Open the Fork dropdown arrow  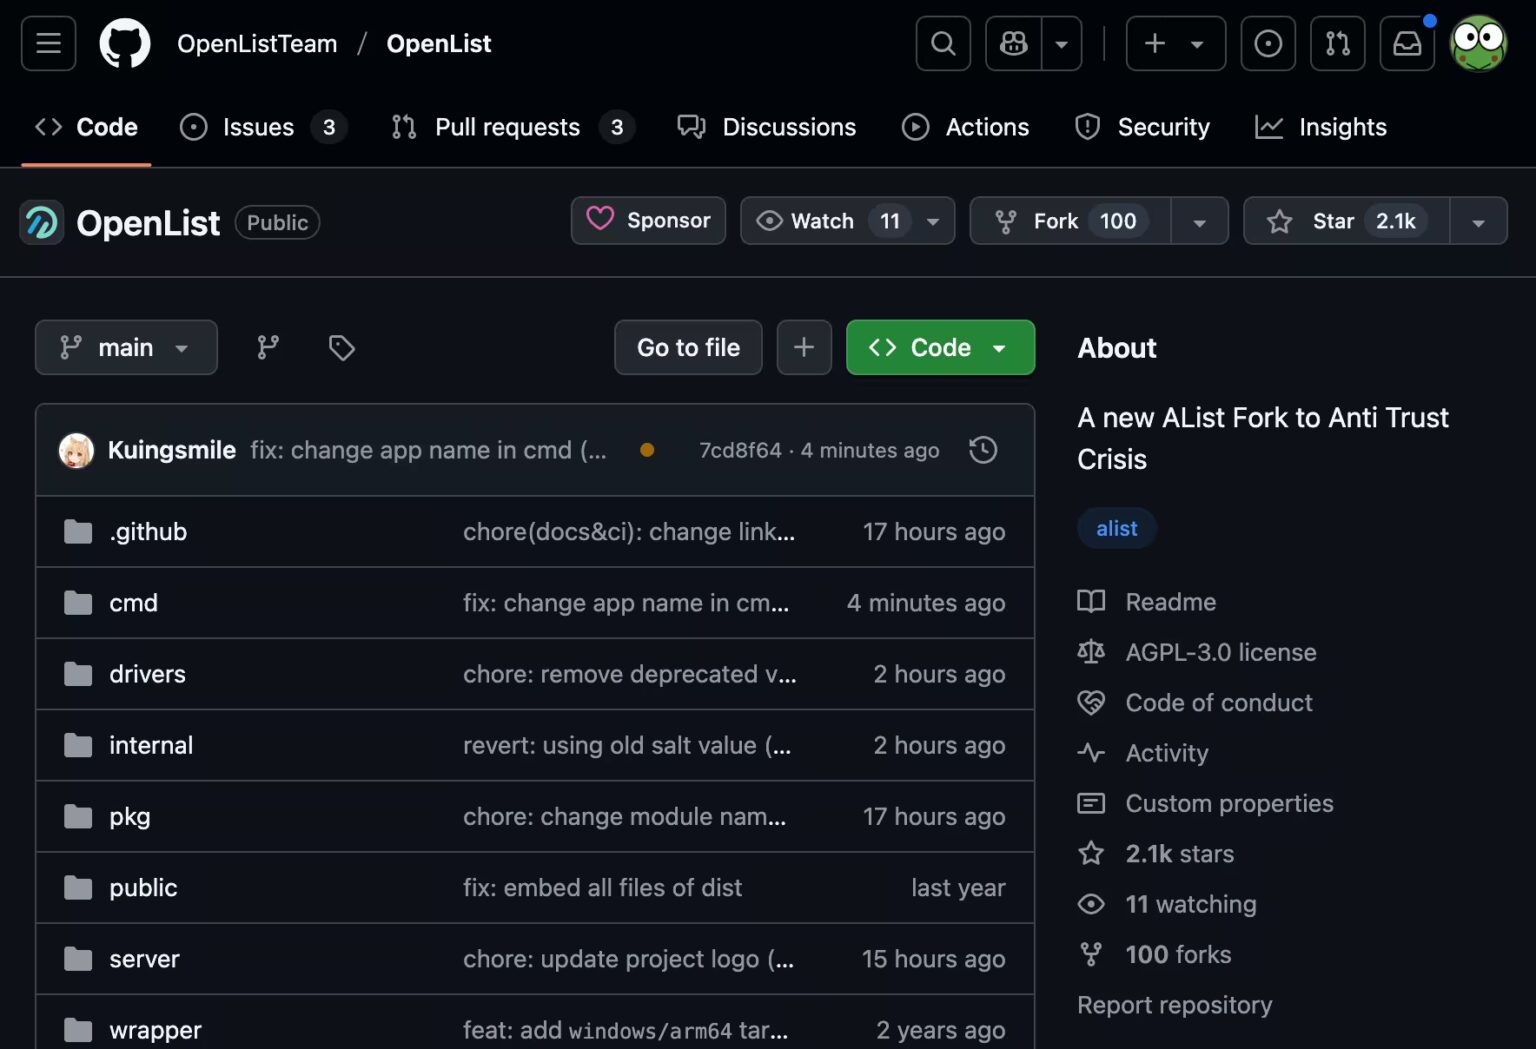tap(1199, 222)
